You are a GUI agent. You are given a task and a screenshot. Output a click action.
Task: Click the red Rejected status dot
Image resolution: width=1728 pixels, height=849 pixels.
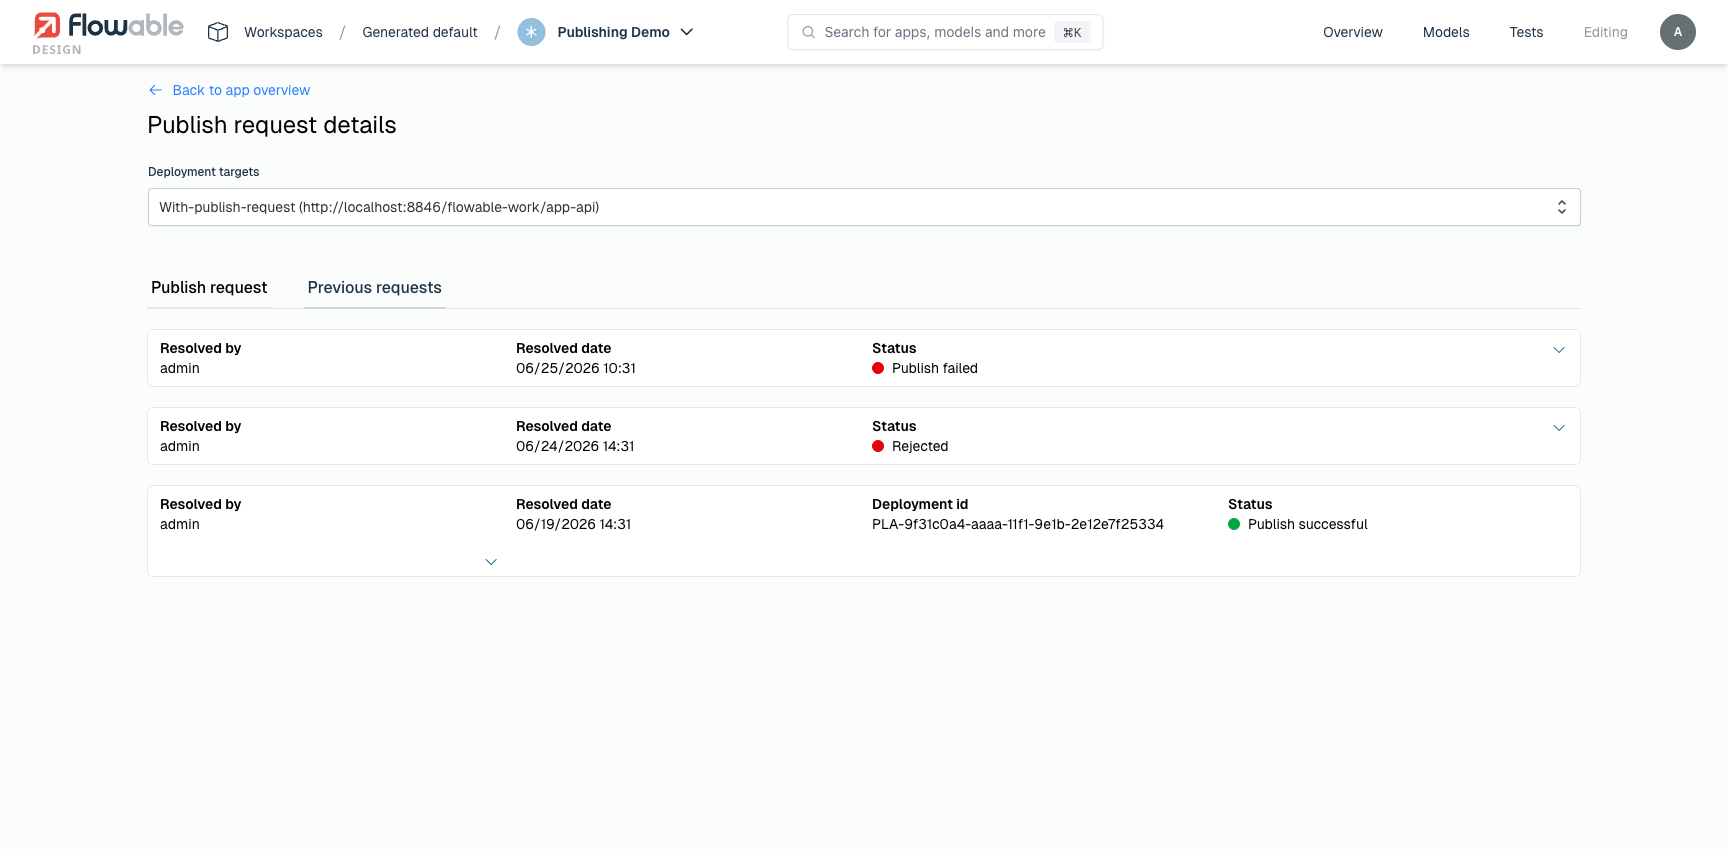(878, 446)
